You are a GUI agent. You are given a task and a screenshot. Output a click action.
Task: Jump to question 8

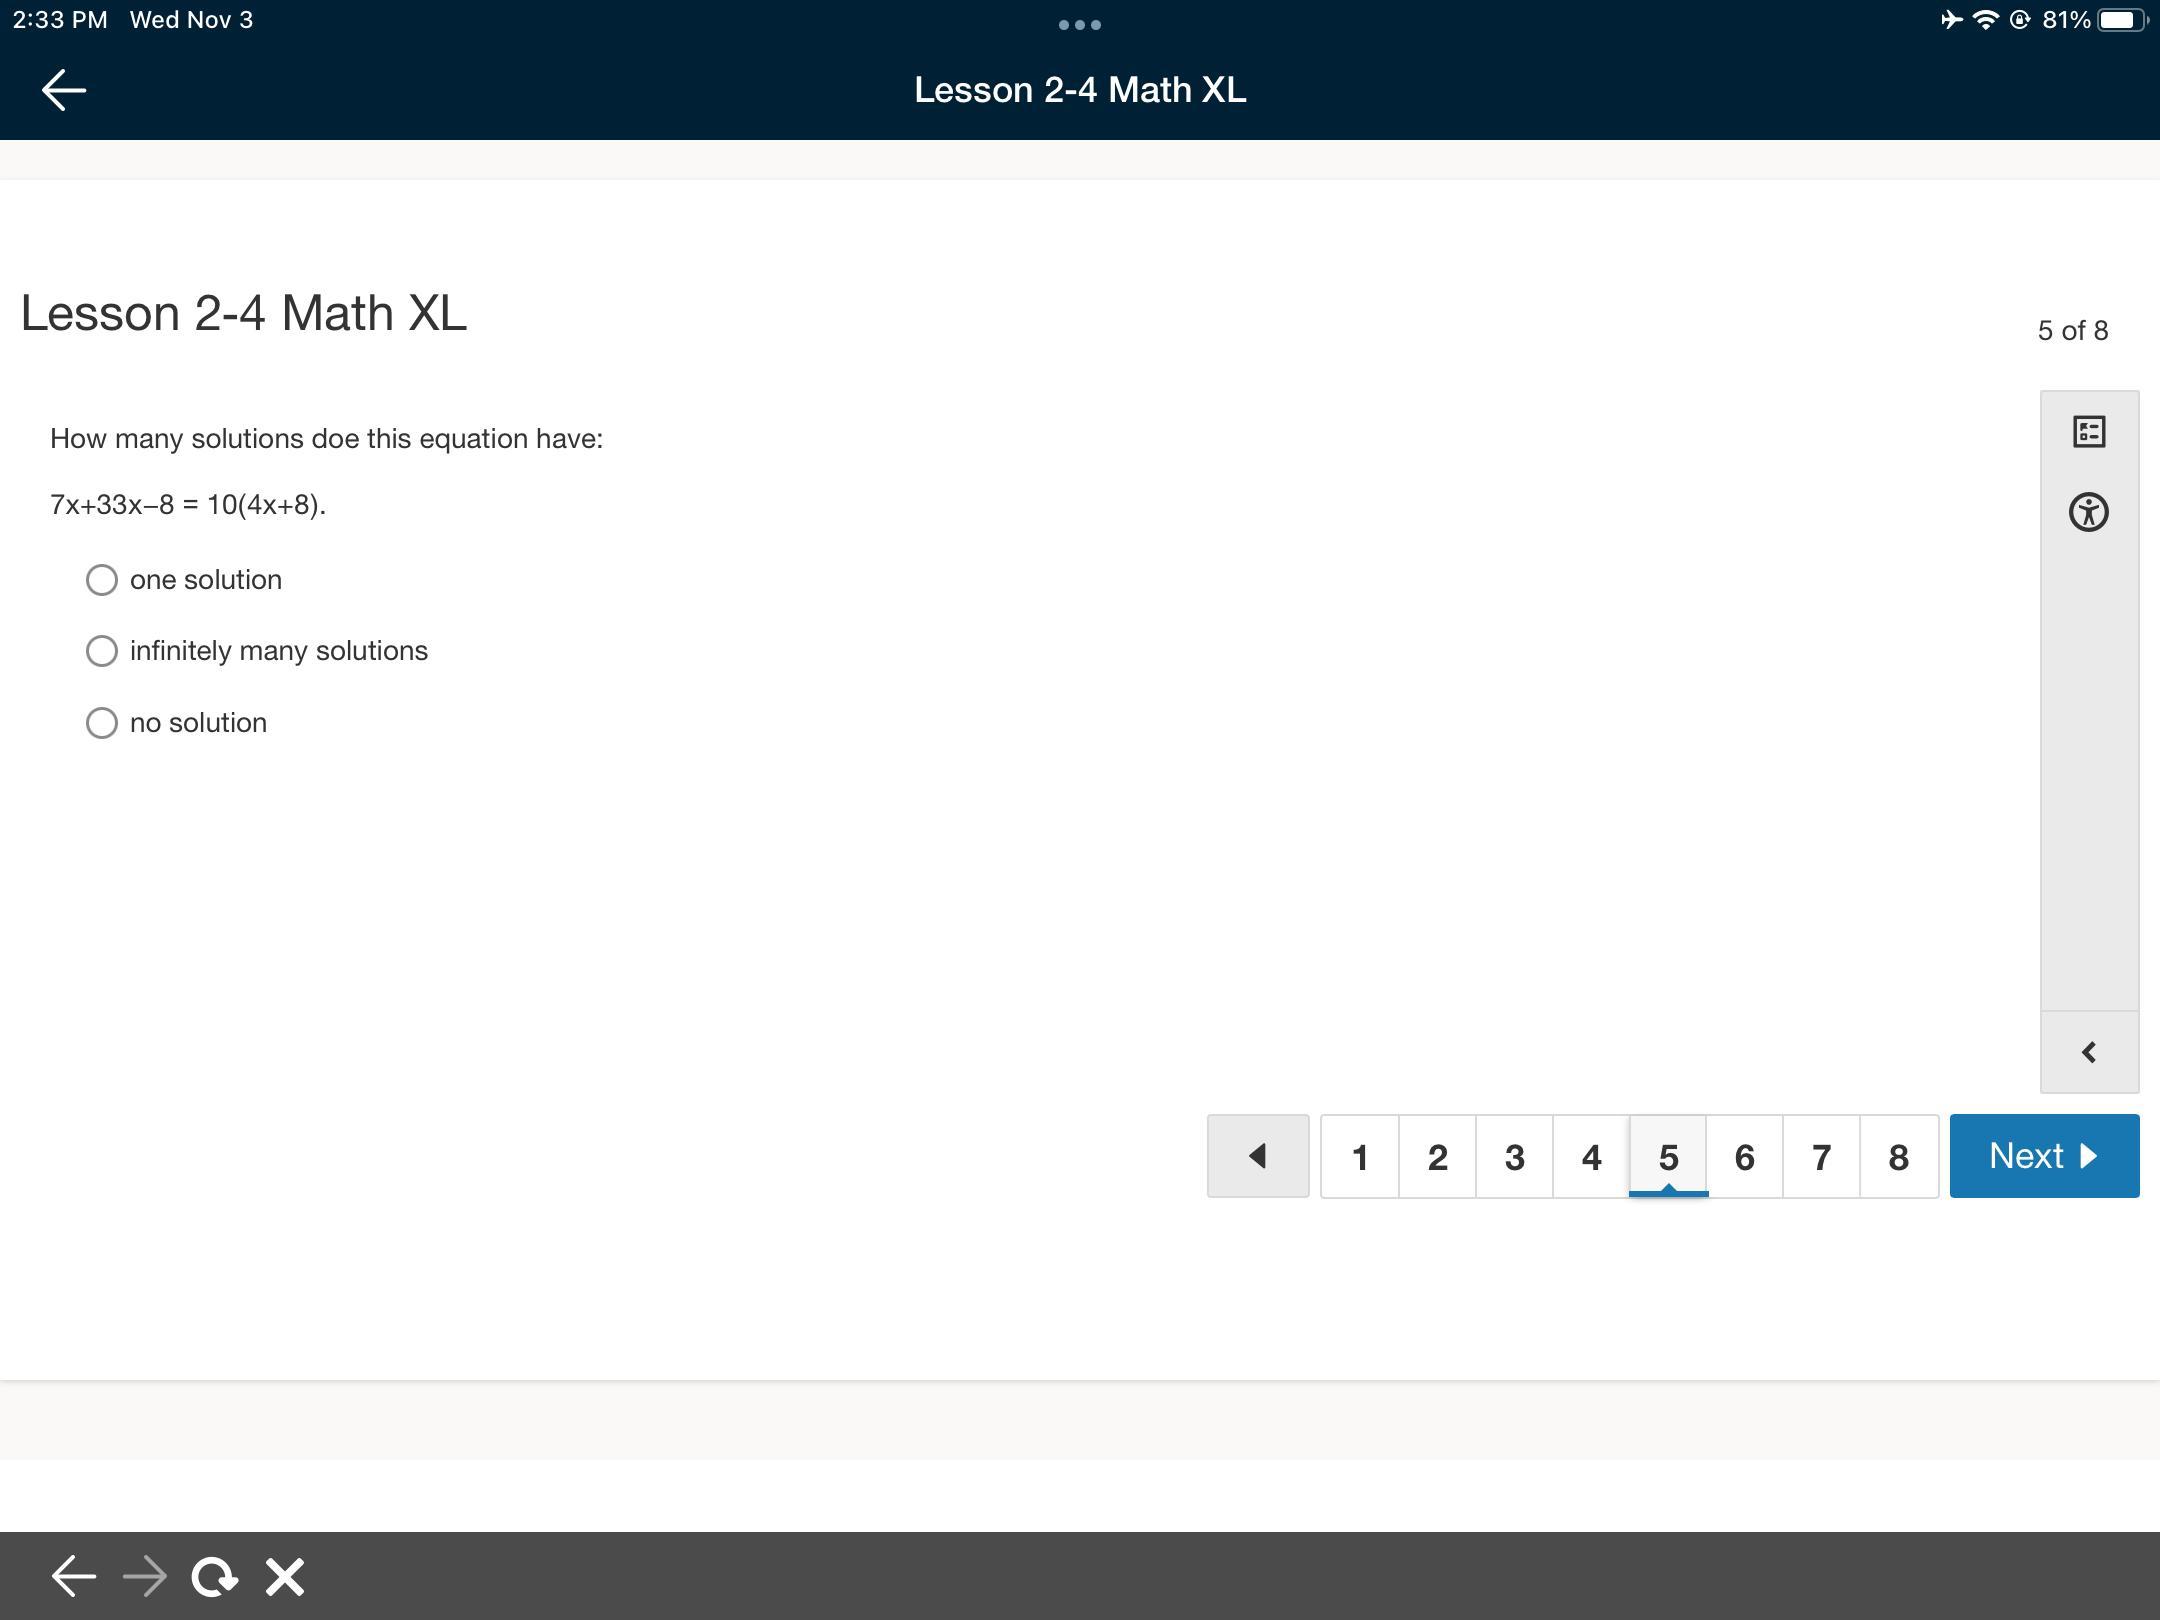pyautogui.click(x=1899, y=1157)
